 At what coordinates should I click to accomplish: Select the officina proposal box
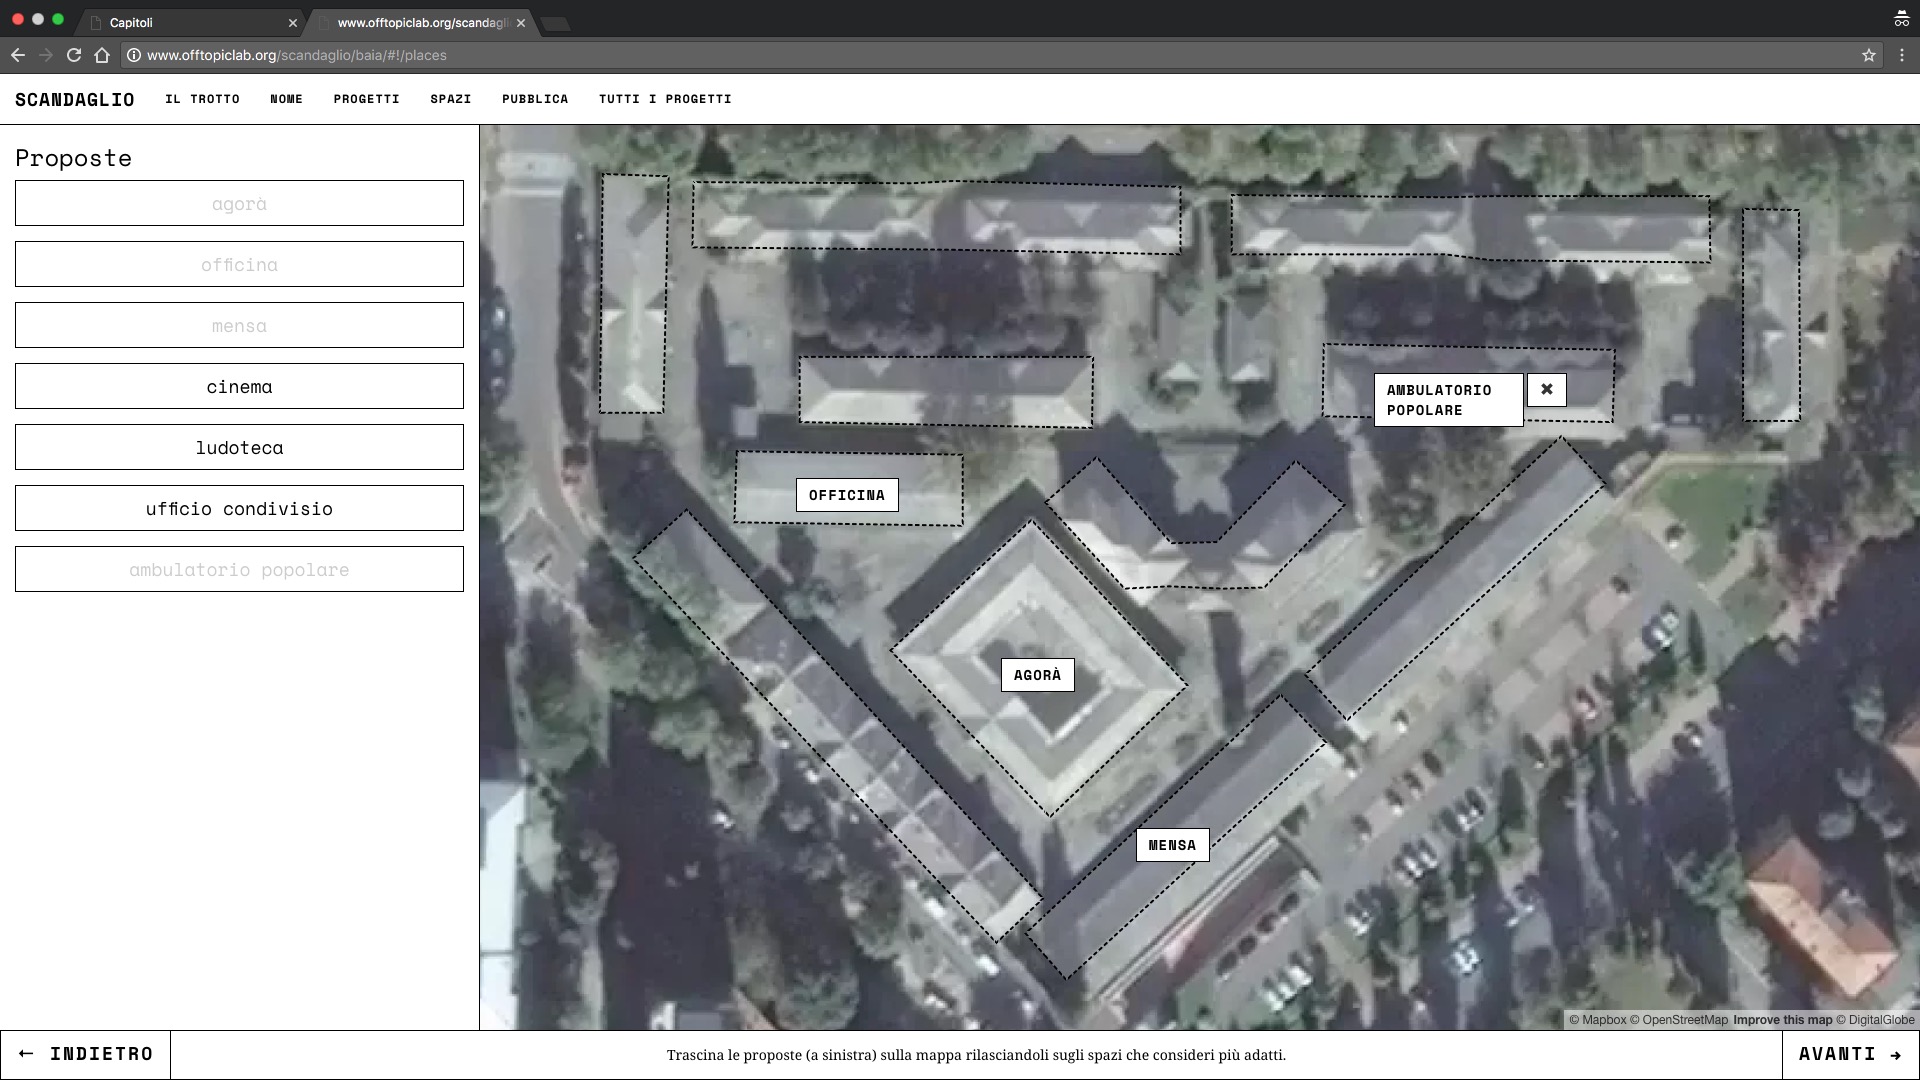pyautogui.click(x=239, y=264)
